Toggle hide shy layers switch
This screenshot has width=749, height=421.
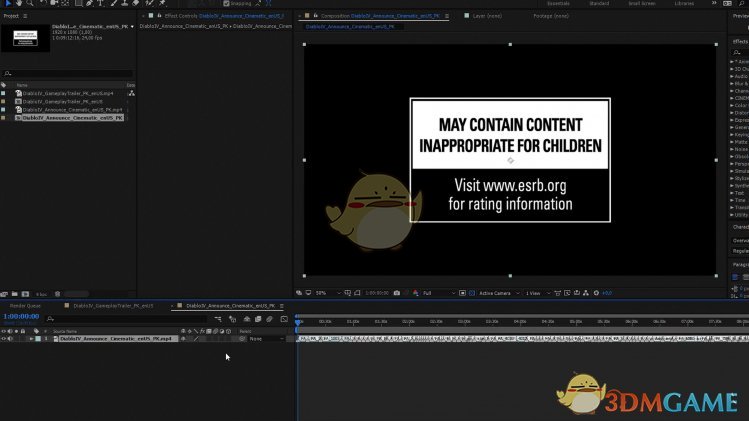coord(246,319)
